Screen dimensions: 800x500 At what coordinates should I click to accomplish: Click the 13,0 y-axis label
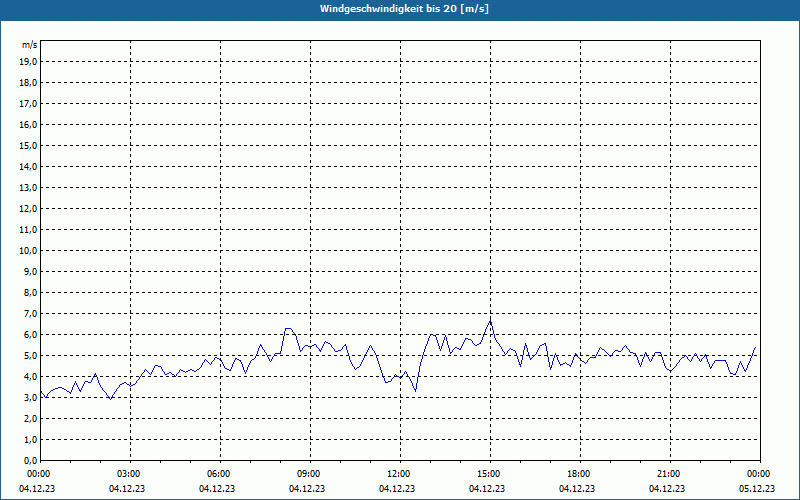point(28,188)
